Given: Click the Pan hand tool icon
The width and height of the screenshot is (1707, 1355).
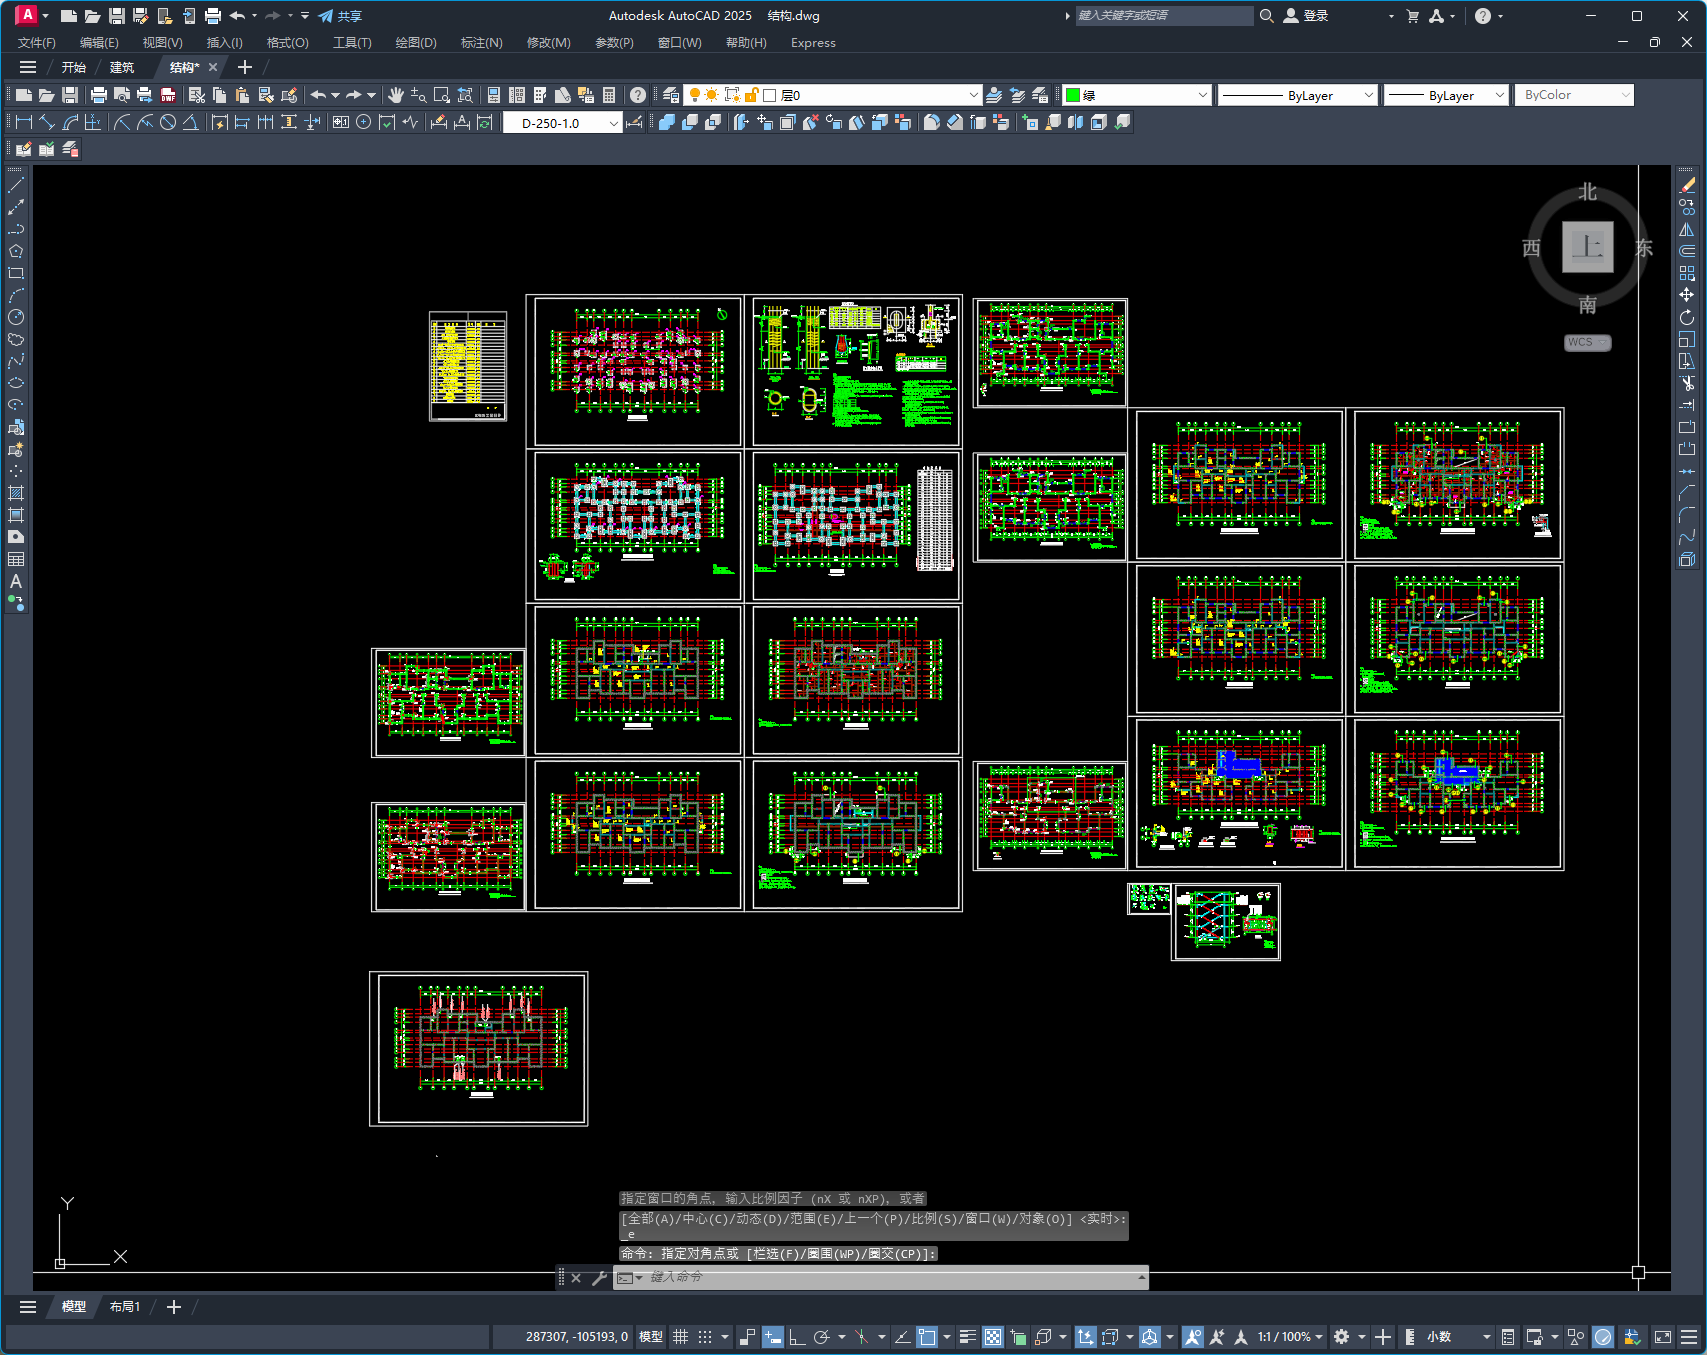Looking at the screenshot, I should point(396,95).
